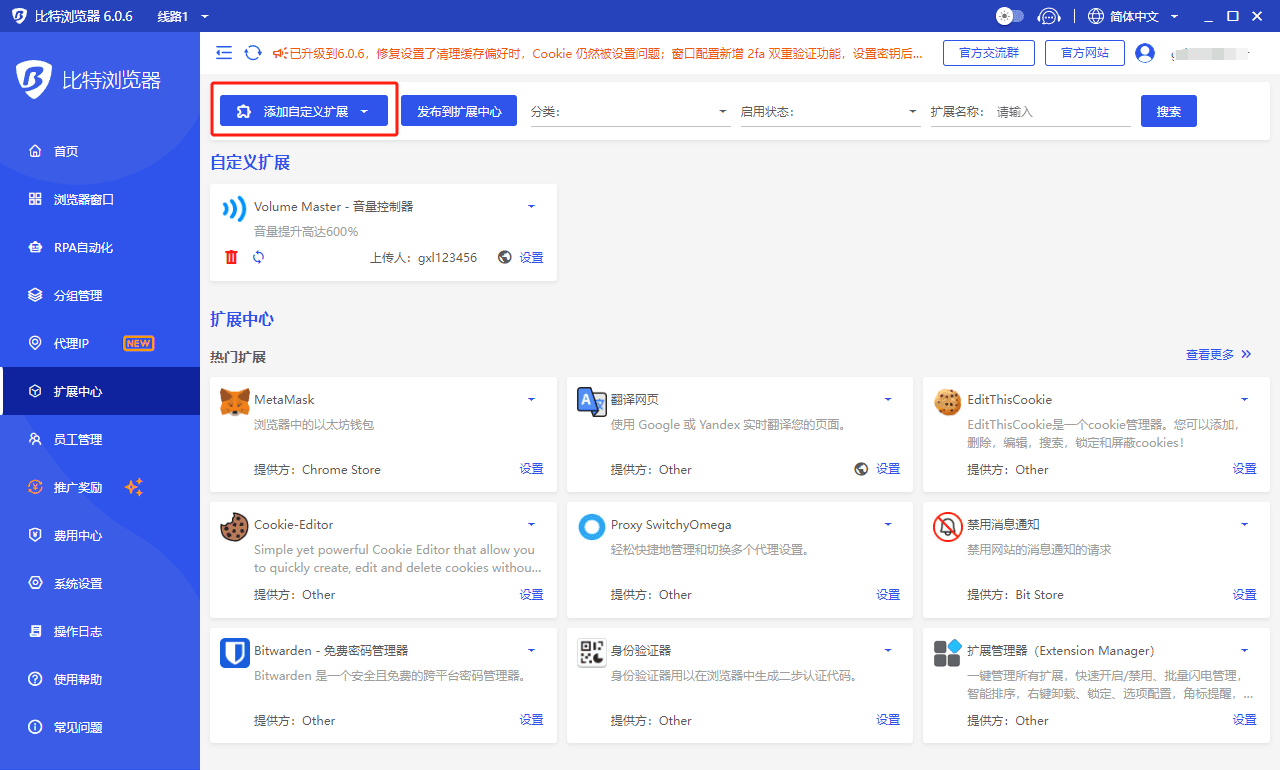Open RPA自动化 in the sidebar

(100, 247)
